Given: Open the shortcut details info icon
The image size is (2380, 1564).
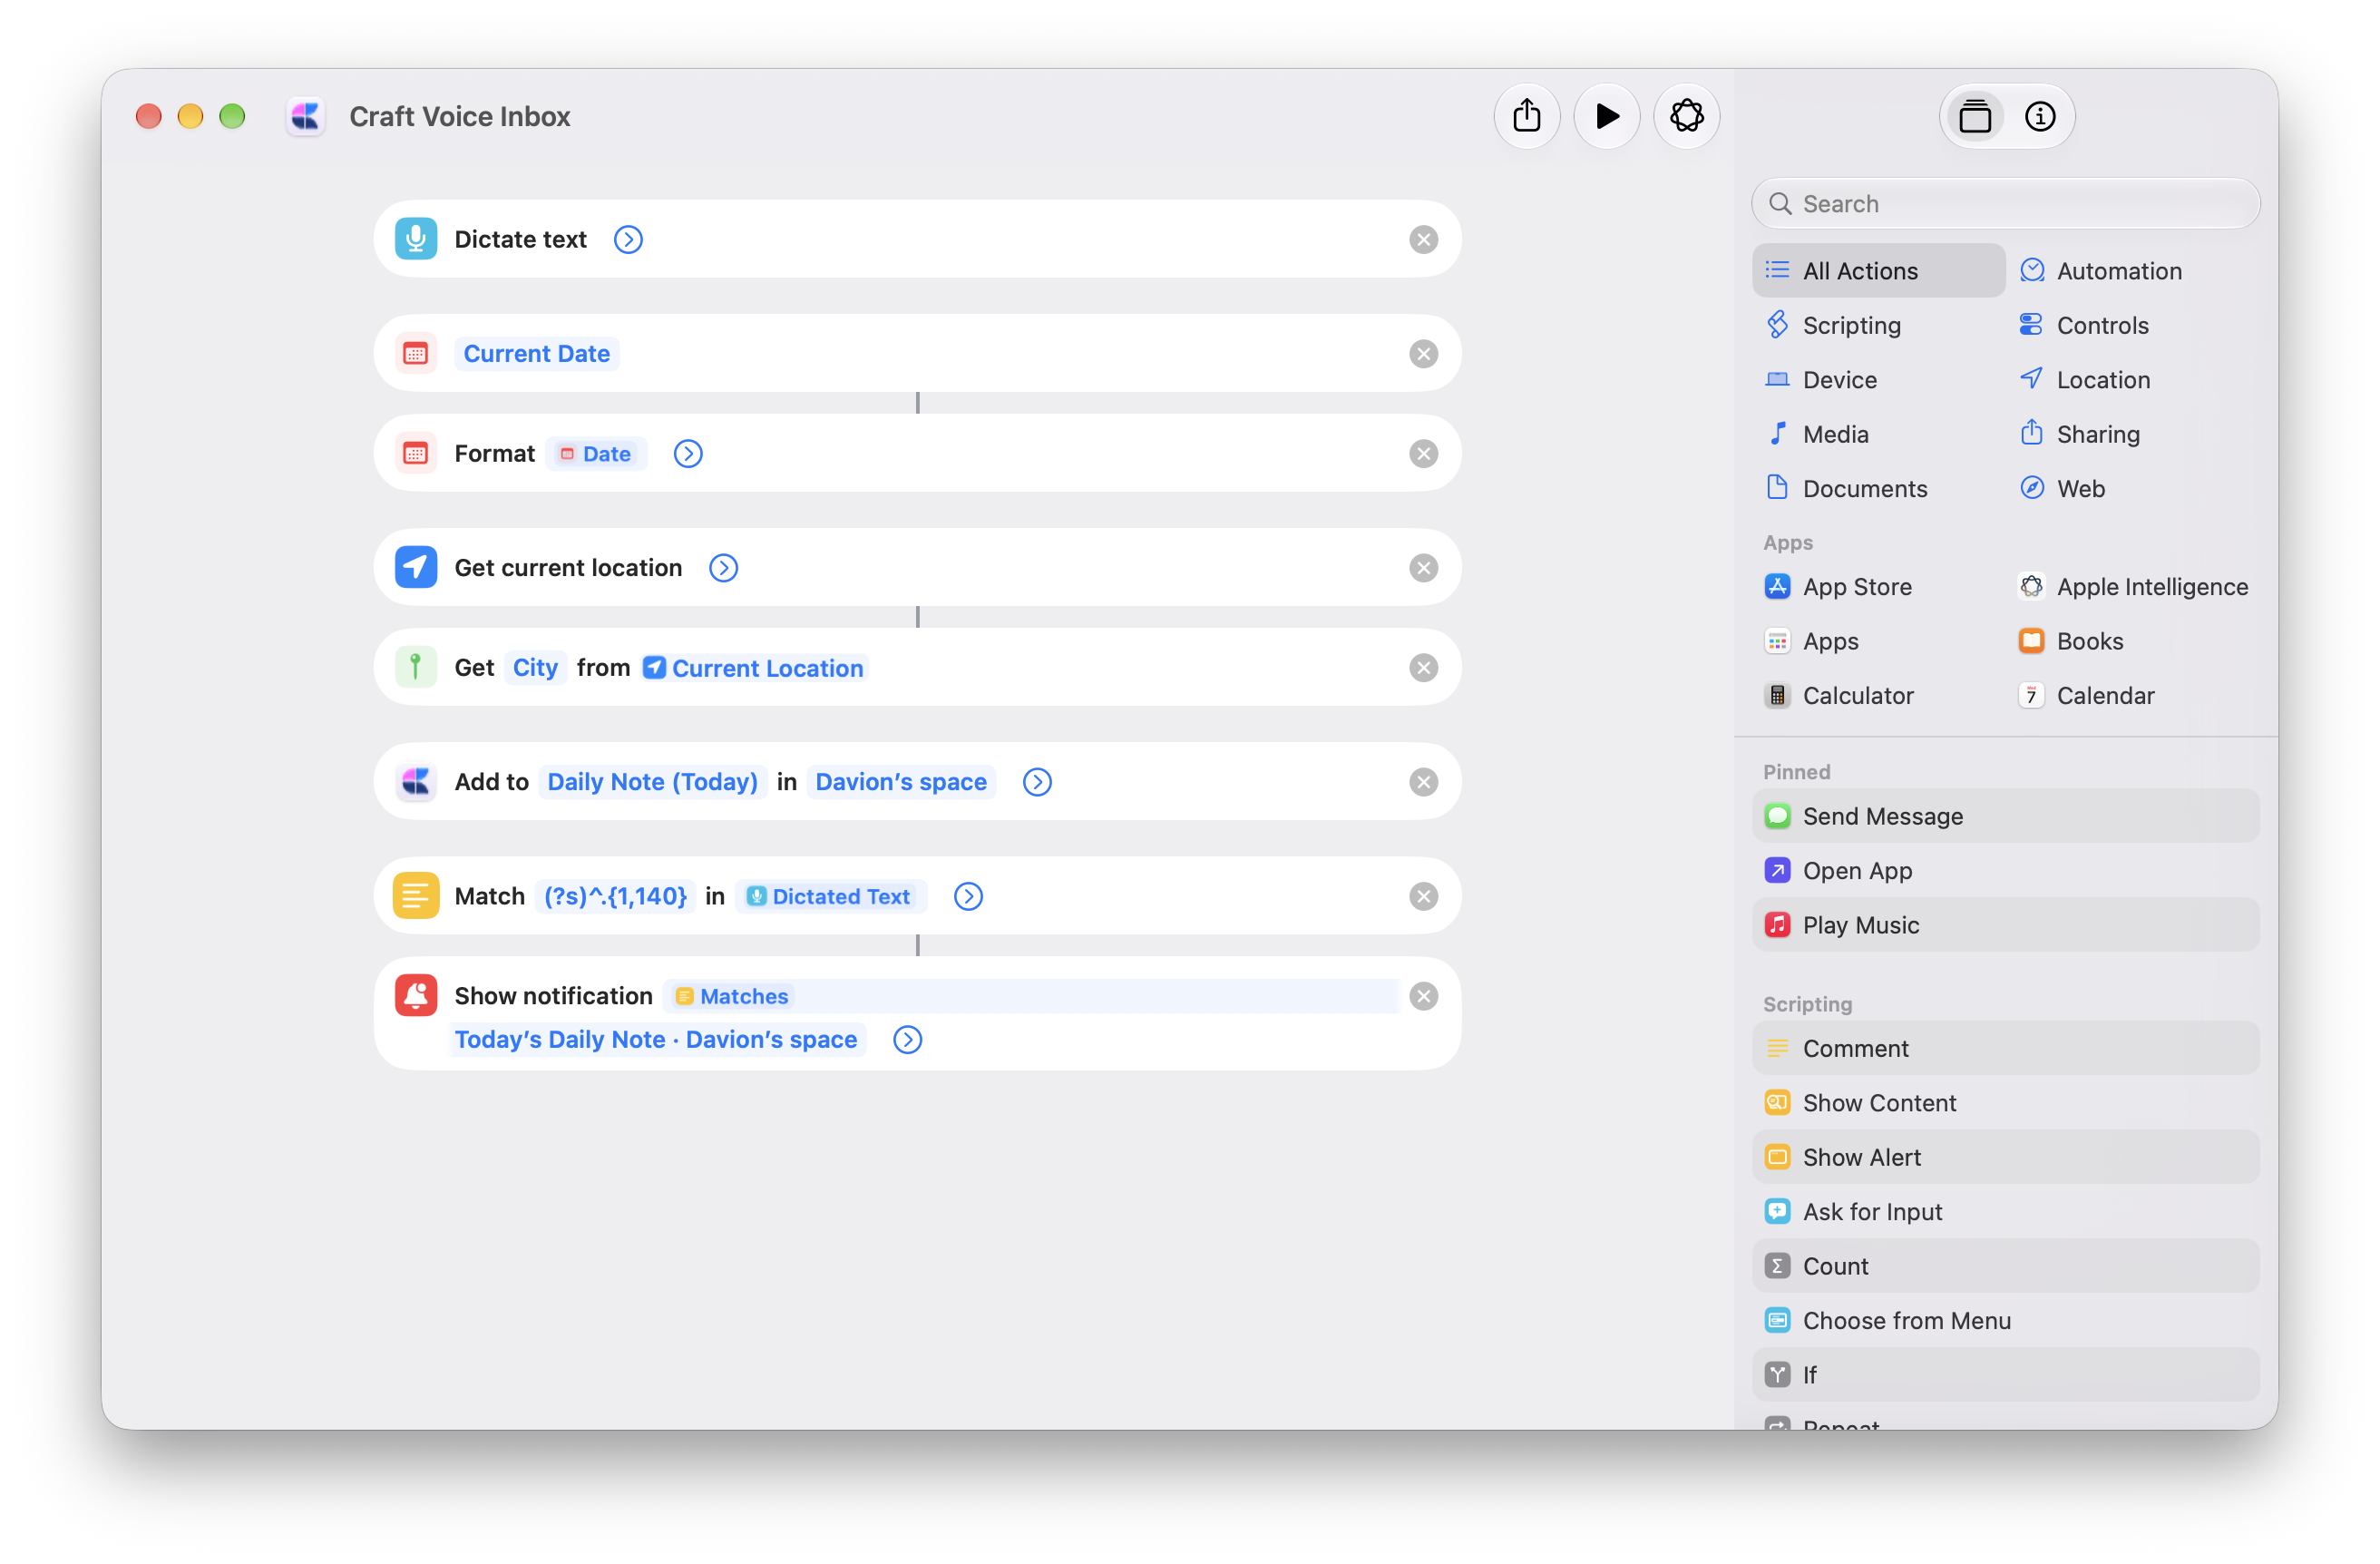Looking at the screenshot, I should click(2040, 116).
